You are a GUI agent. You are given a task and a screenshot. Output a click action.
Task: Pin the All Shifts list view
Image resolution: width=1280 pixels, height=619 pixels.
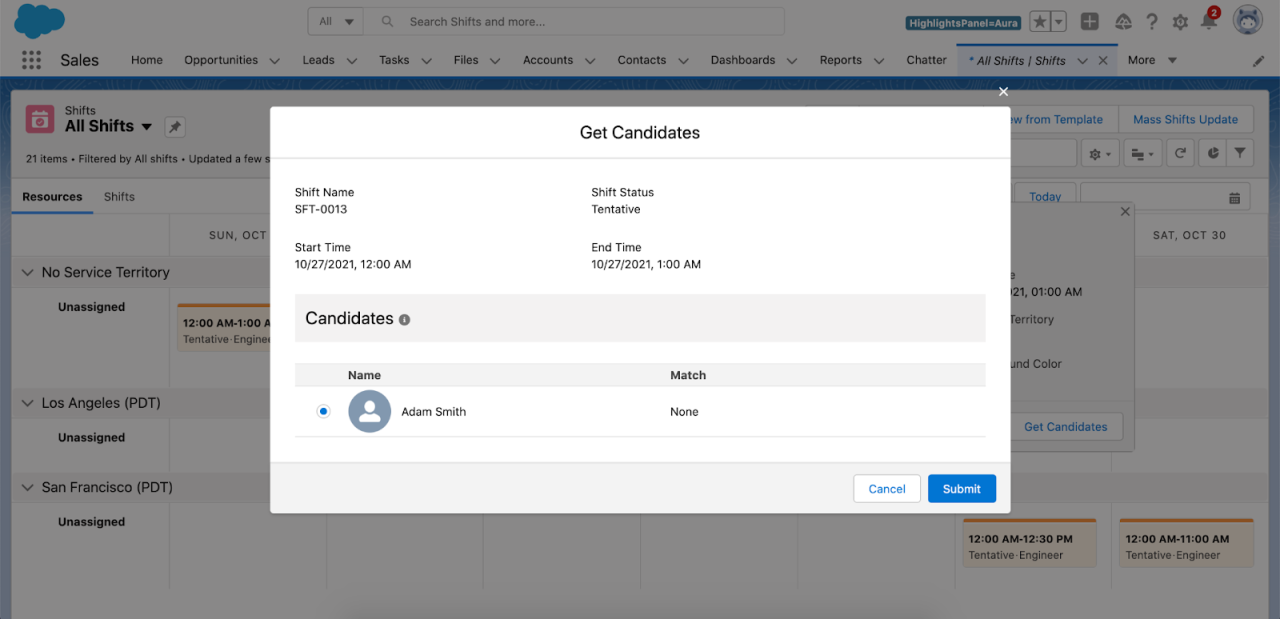tap(174, 127)
